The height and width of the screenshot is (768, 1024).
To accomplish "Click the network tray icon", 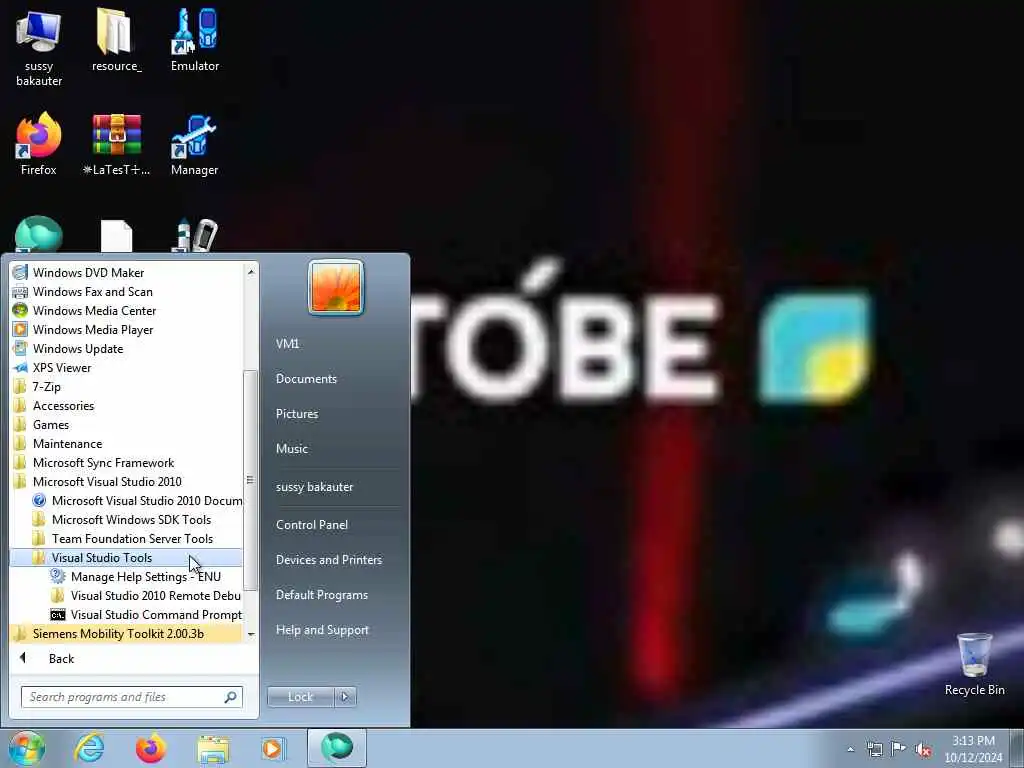I will (874, 749).
